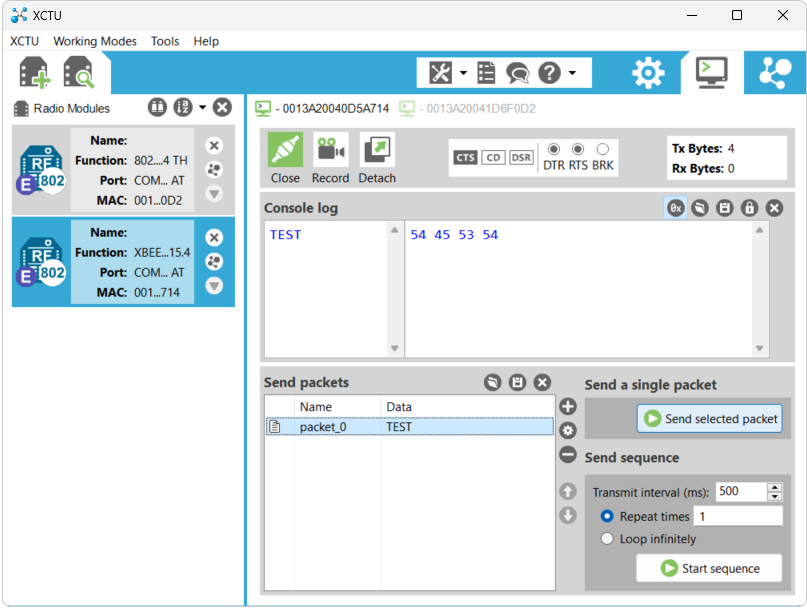Toggle hexadecimal view in Console log
The height and width of the screenshot is (608, 807).
coord(675,208)
